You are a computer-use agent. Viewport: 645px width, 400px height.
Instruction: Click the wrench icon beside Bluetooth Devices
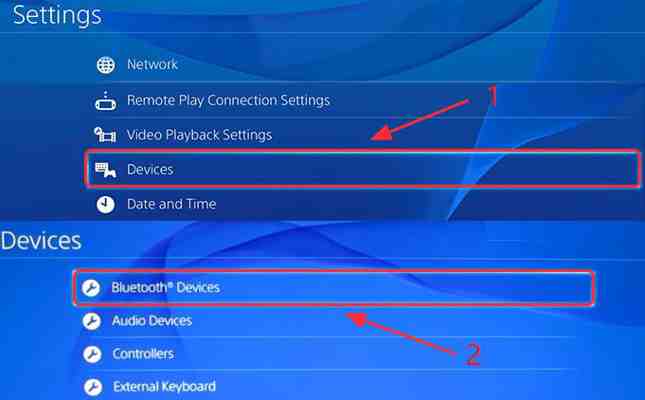pos(91,288)
